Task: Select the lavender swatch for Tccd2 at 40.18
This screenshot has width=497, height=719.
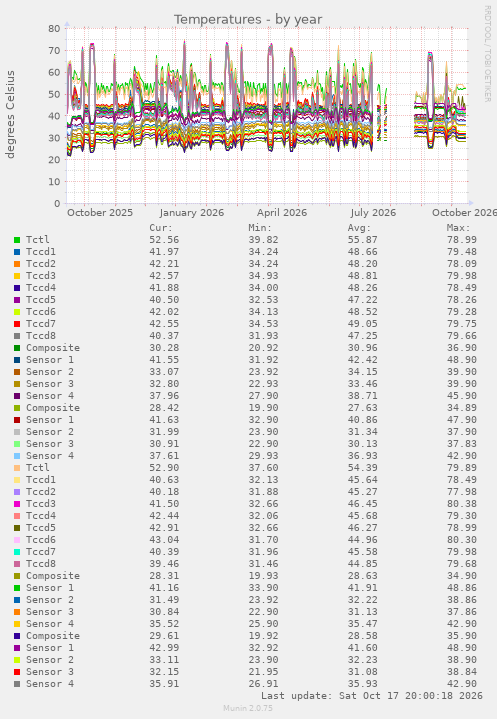Action: point(17,492)
